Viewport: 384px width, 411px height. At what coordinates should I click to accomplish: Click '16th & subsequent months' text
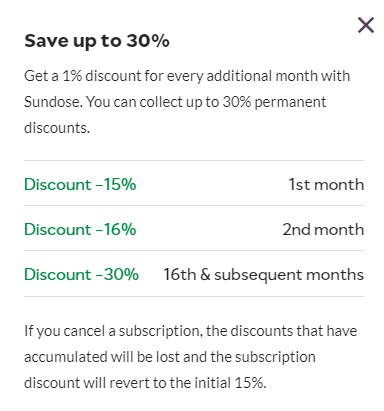pyautogui.click(x=263, y=275)
